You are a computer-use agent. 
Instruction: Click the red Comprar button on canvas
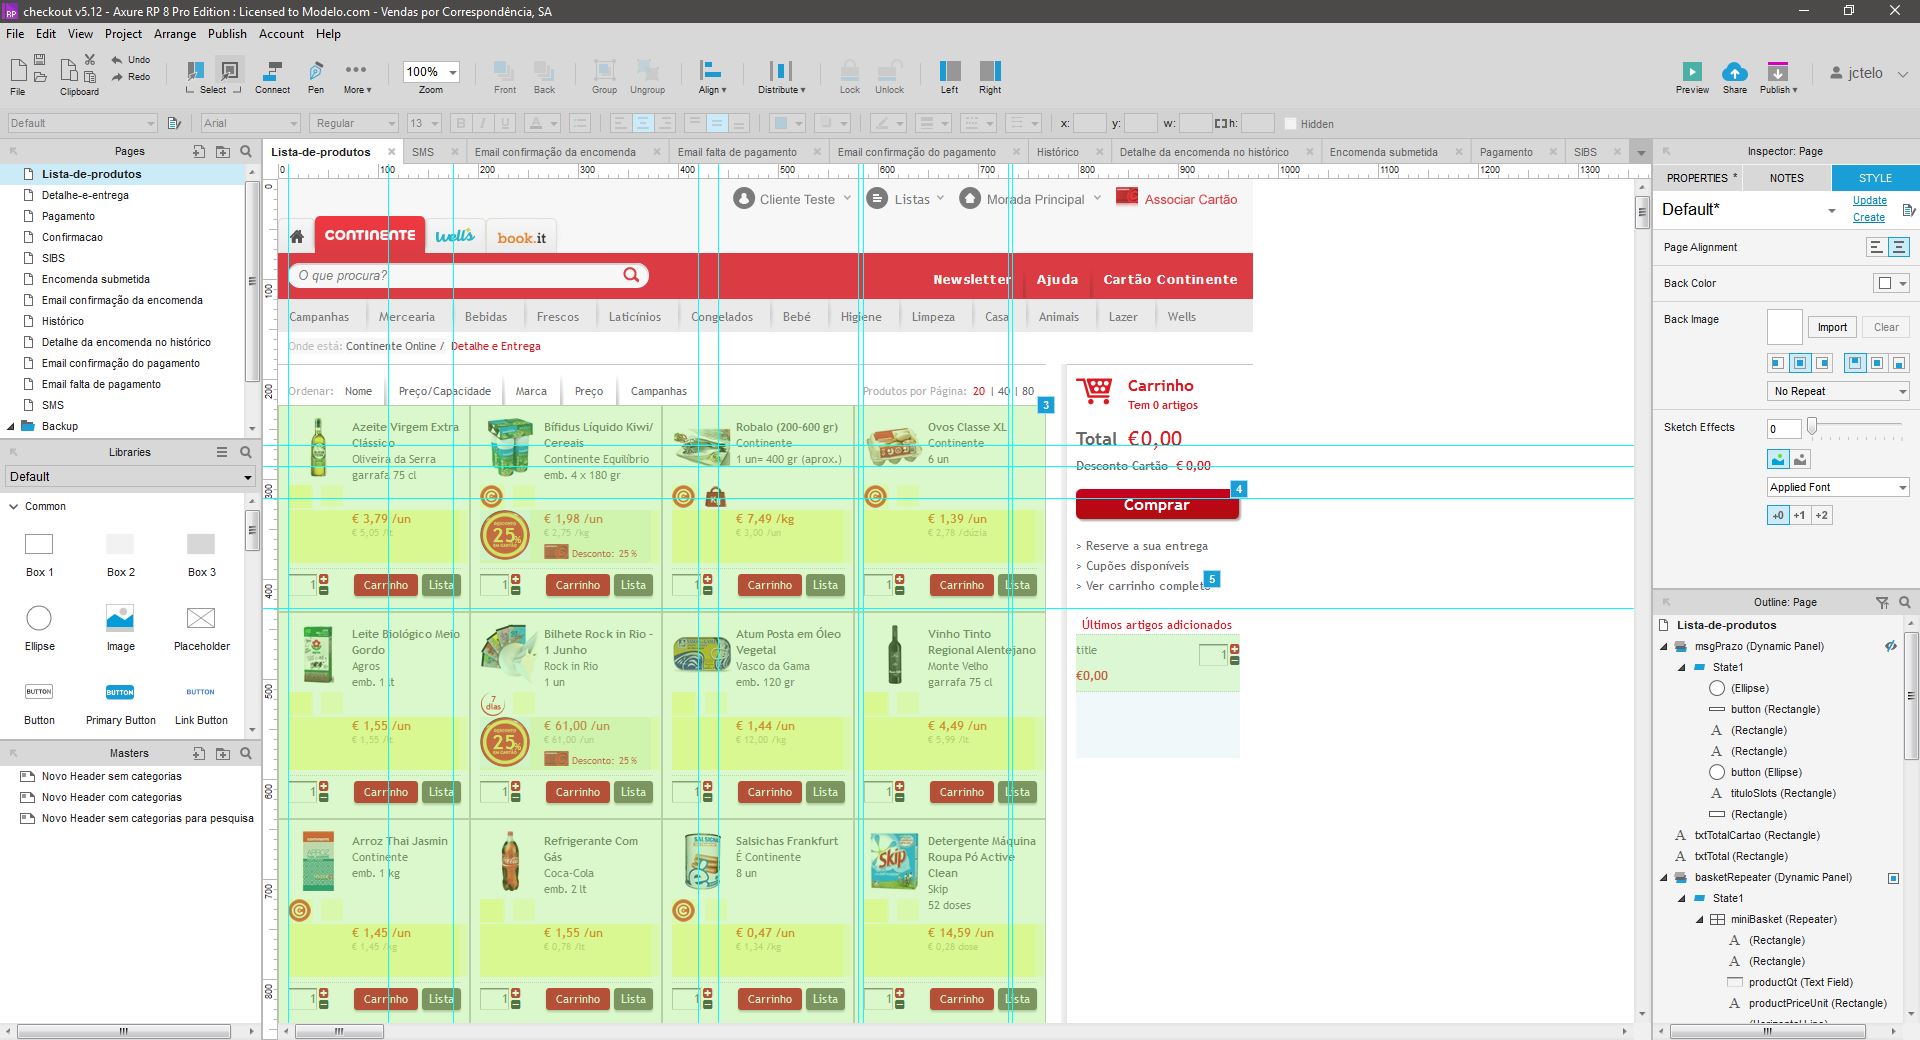[1157, 505]
